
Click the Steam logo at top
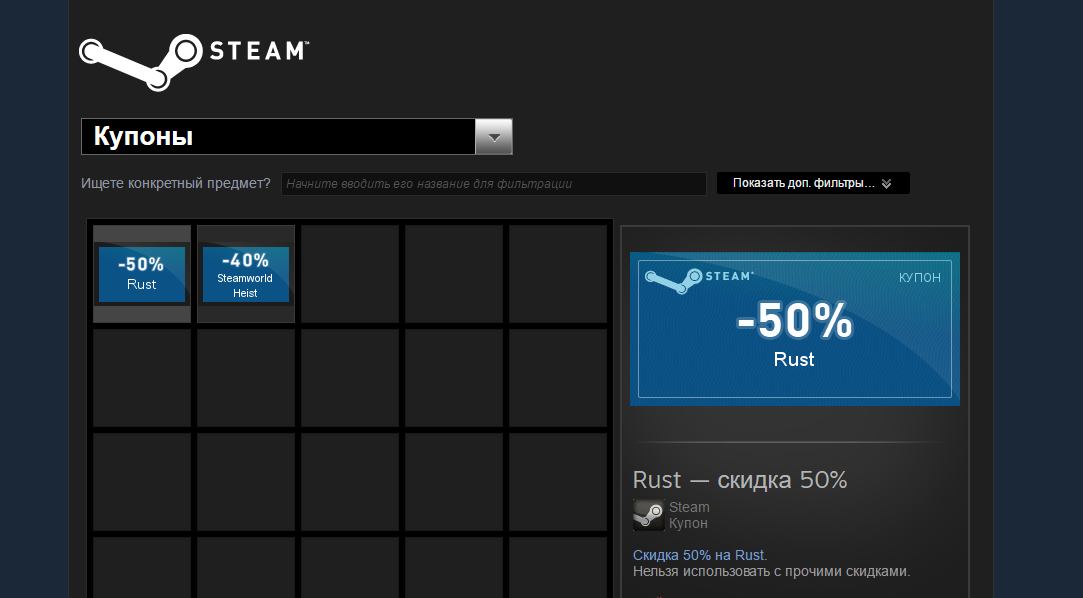(194, 62)
